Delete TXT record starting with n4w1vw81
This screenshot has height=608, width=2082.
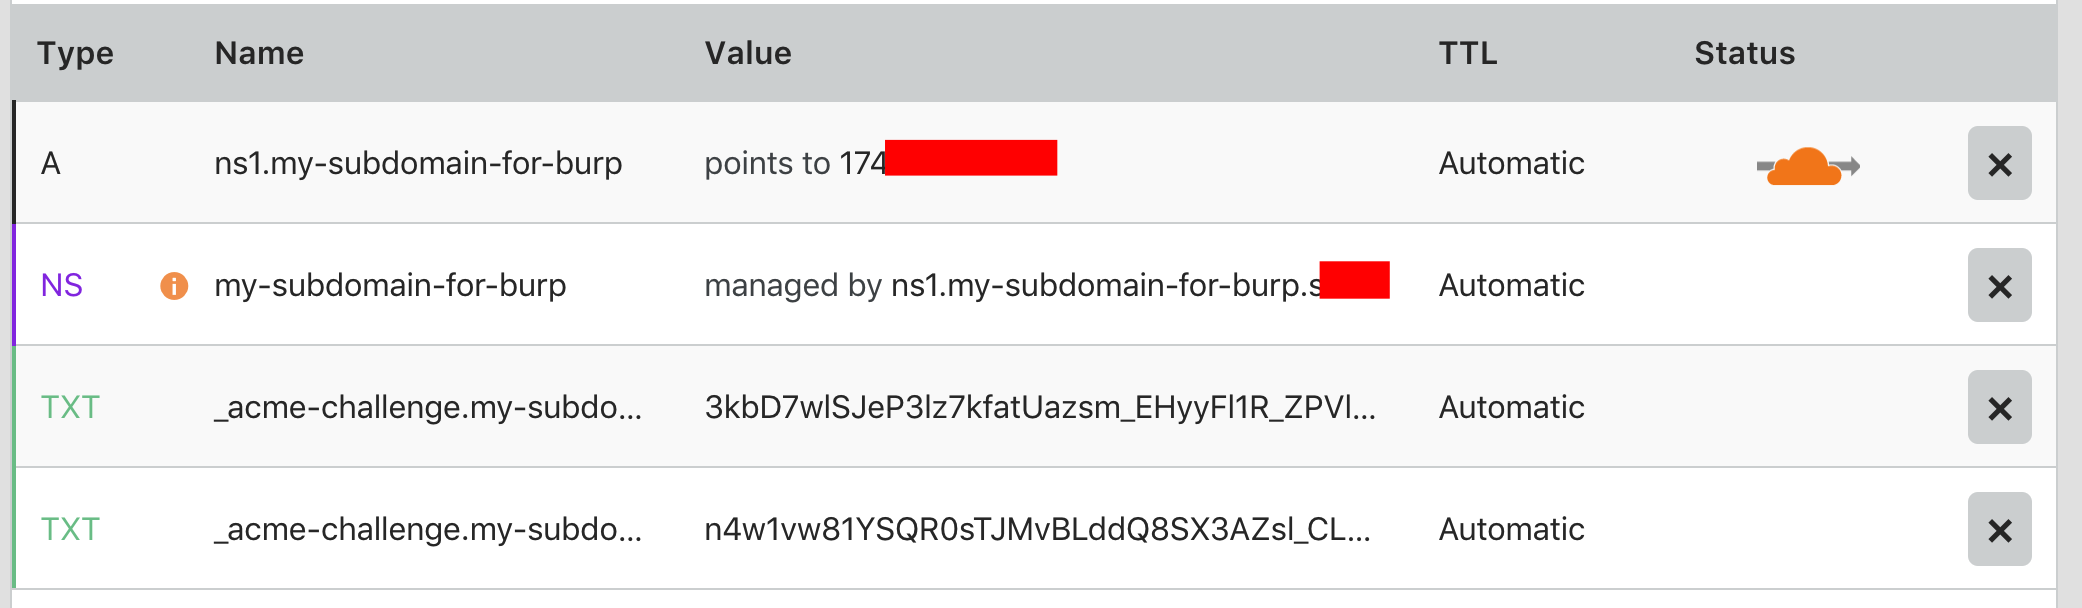(1999, 529)
